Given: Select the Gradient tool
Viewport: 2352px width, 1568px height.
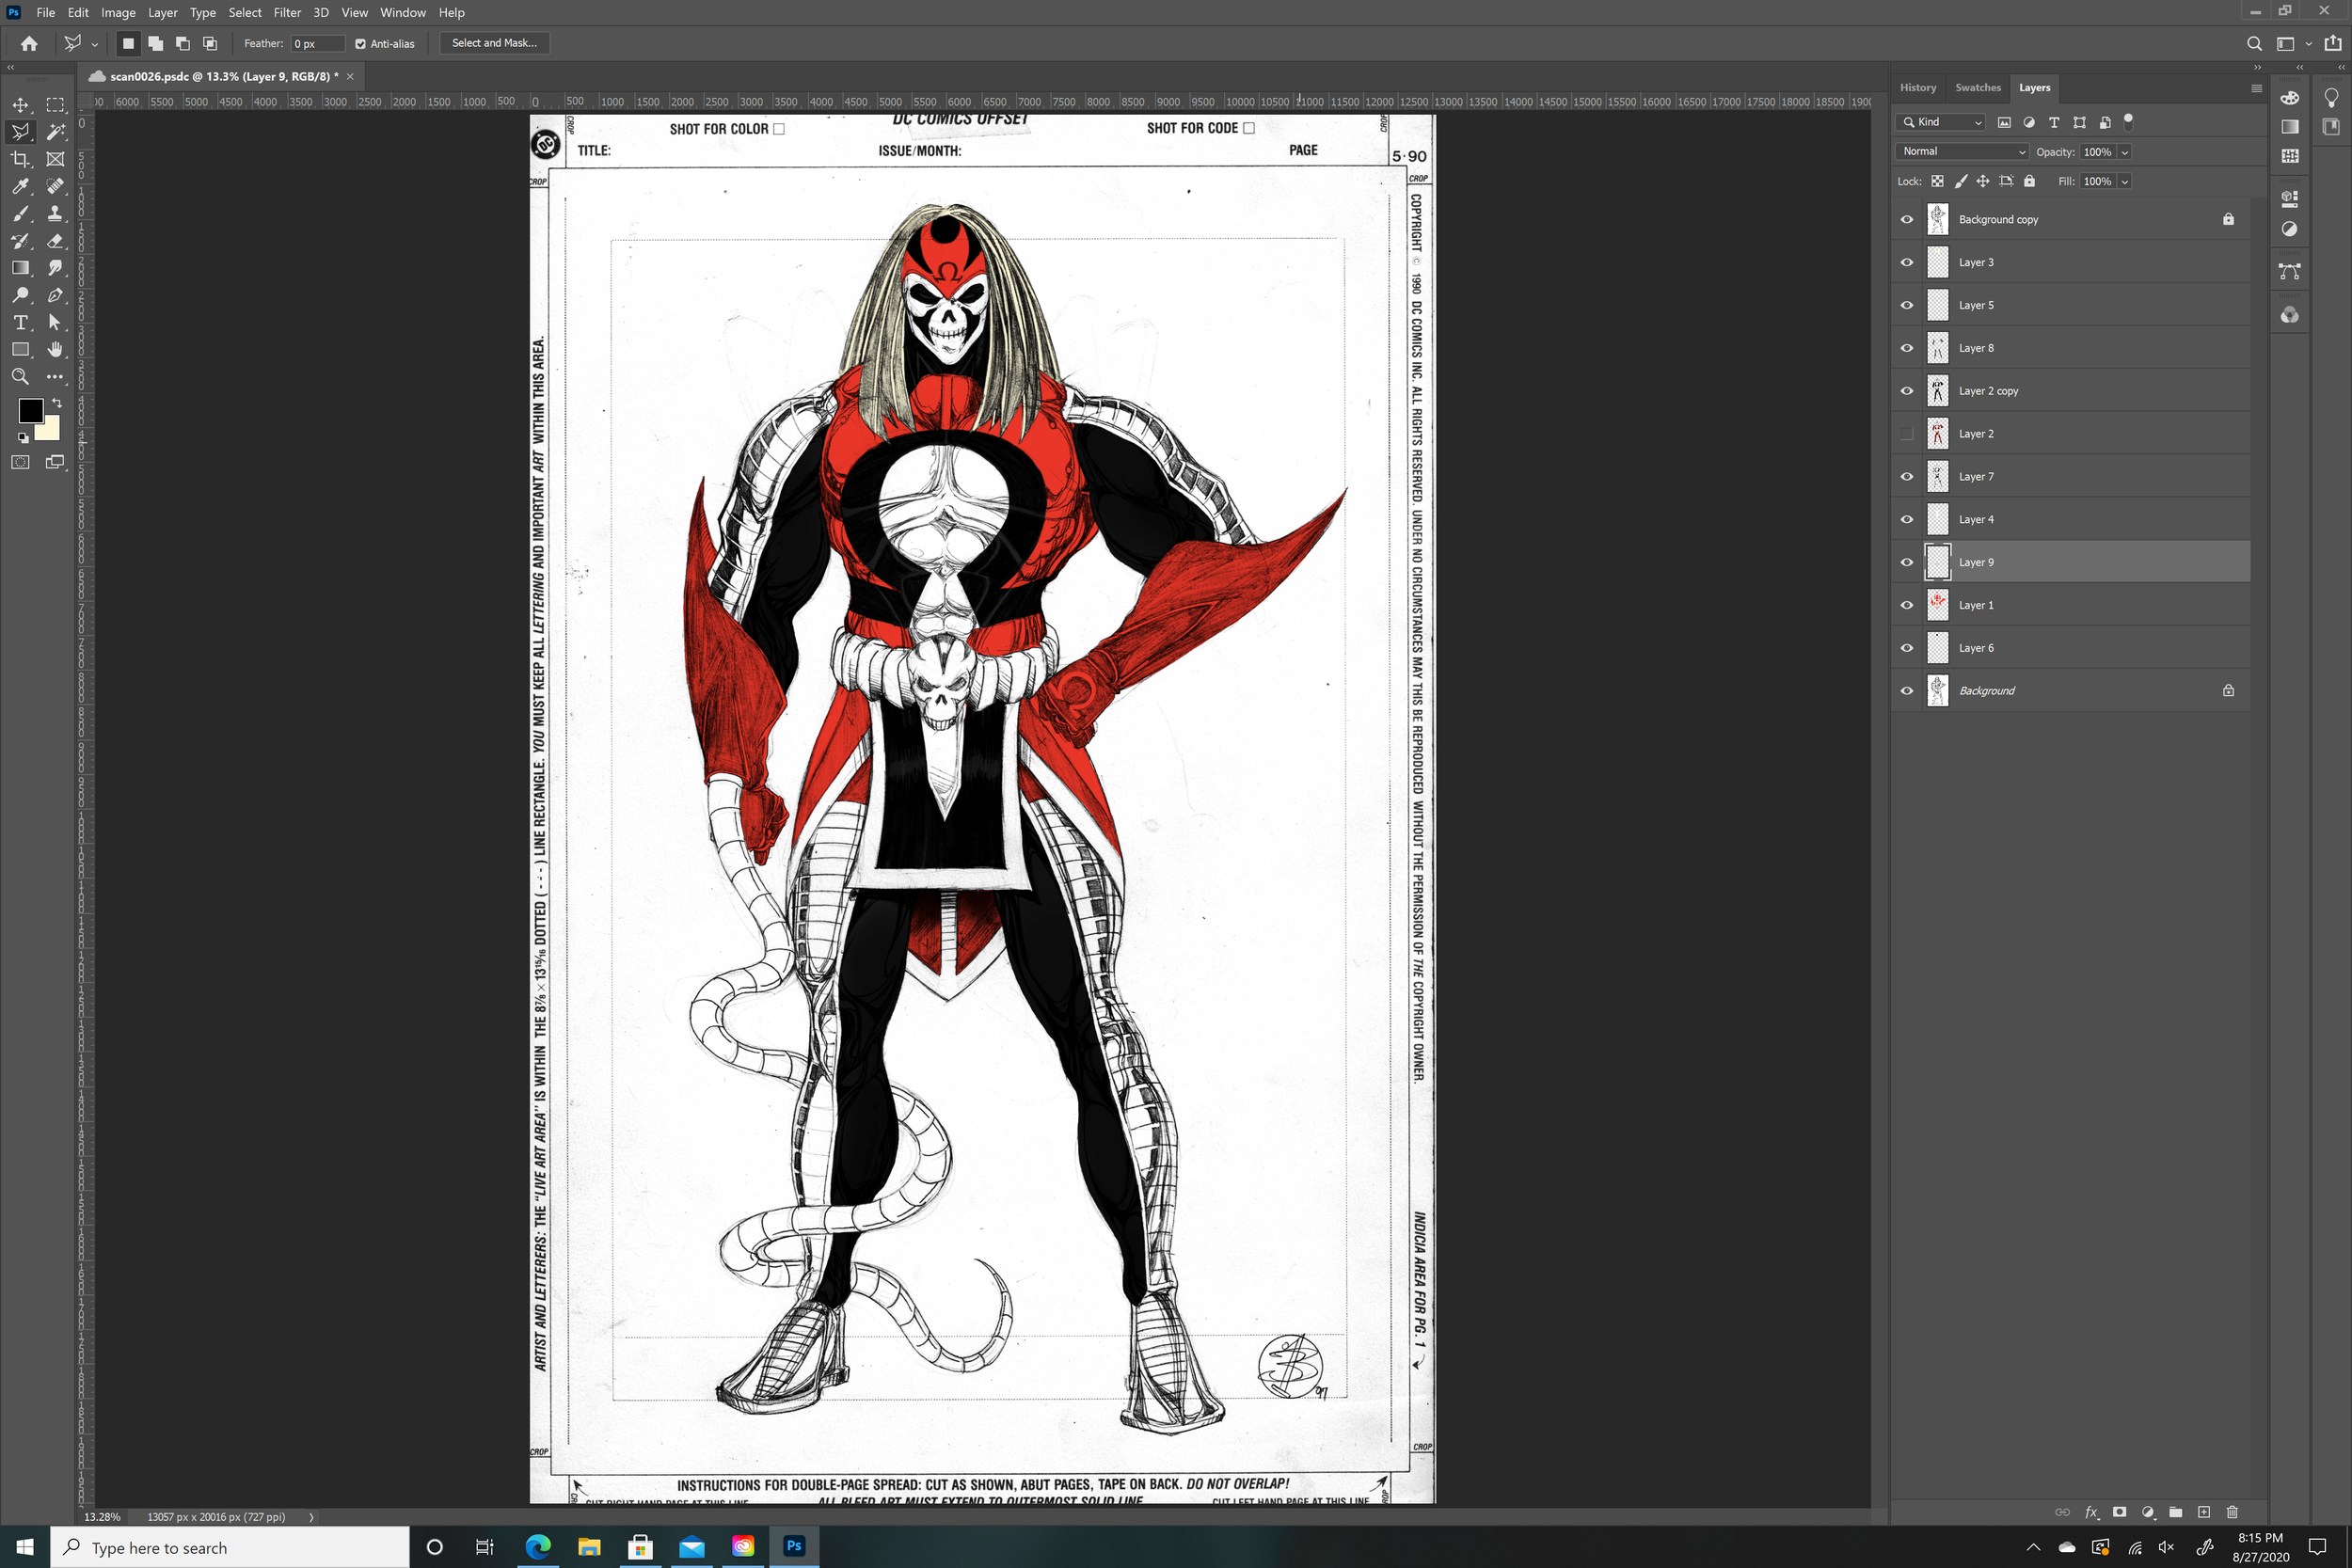Looking at the screenshot, I should pyautogui.click(x=20, y=268).
